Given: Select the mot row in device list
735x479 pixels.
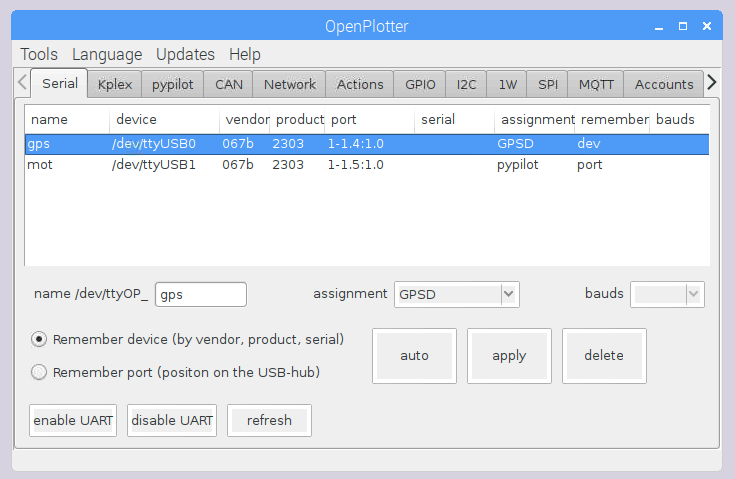Looking at the screenshot, I should 367,165.
